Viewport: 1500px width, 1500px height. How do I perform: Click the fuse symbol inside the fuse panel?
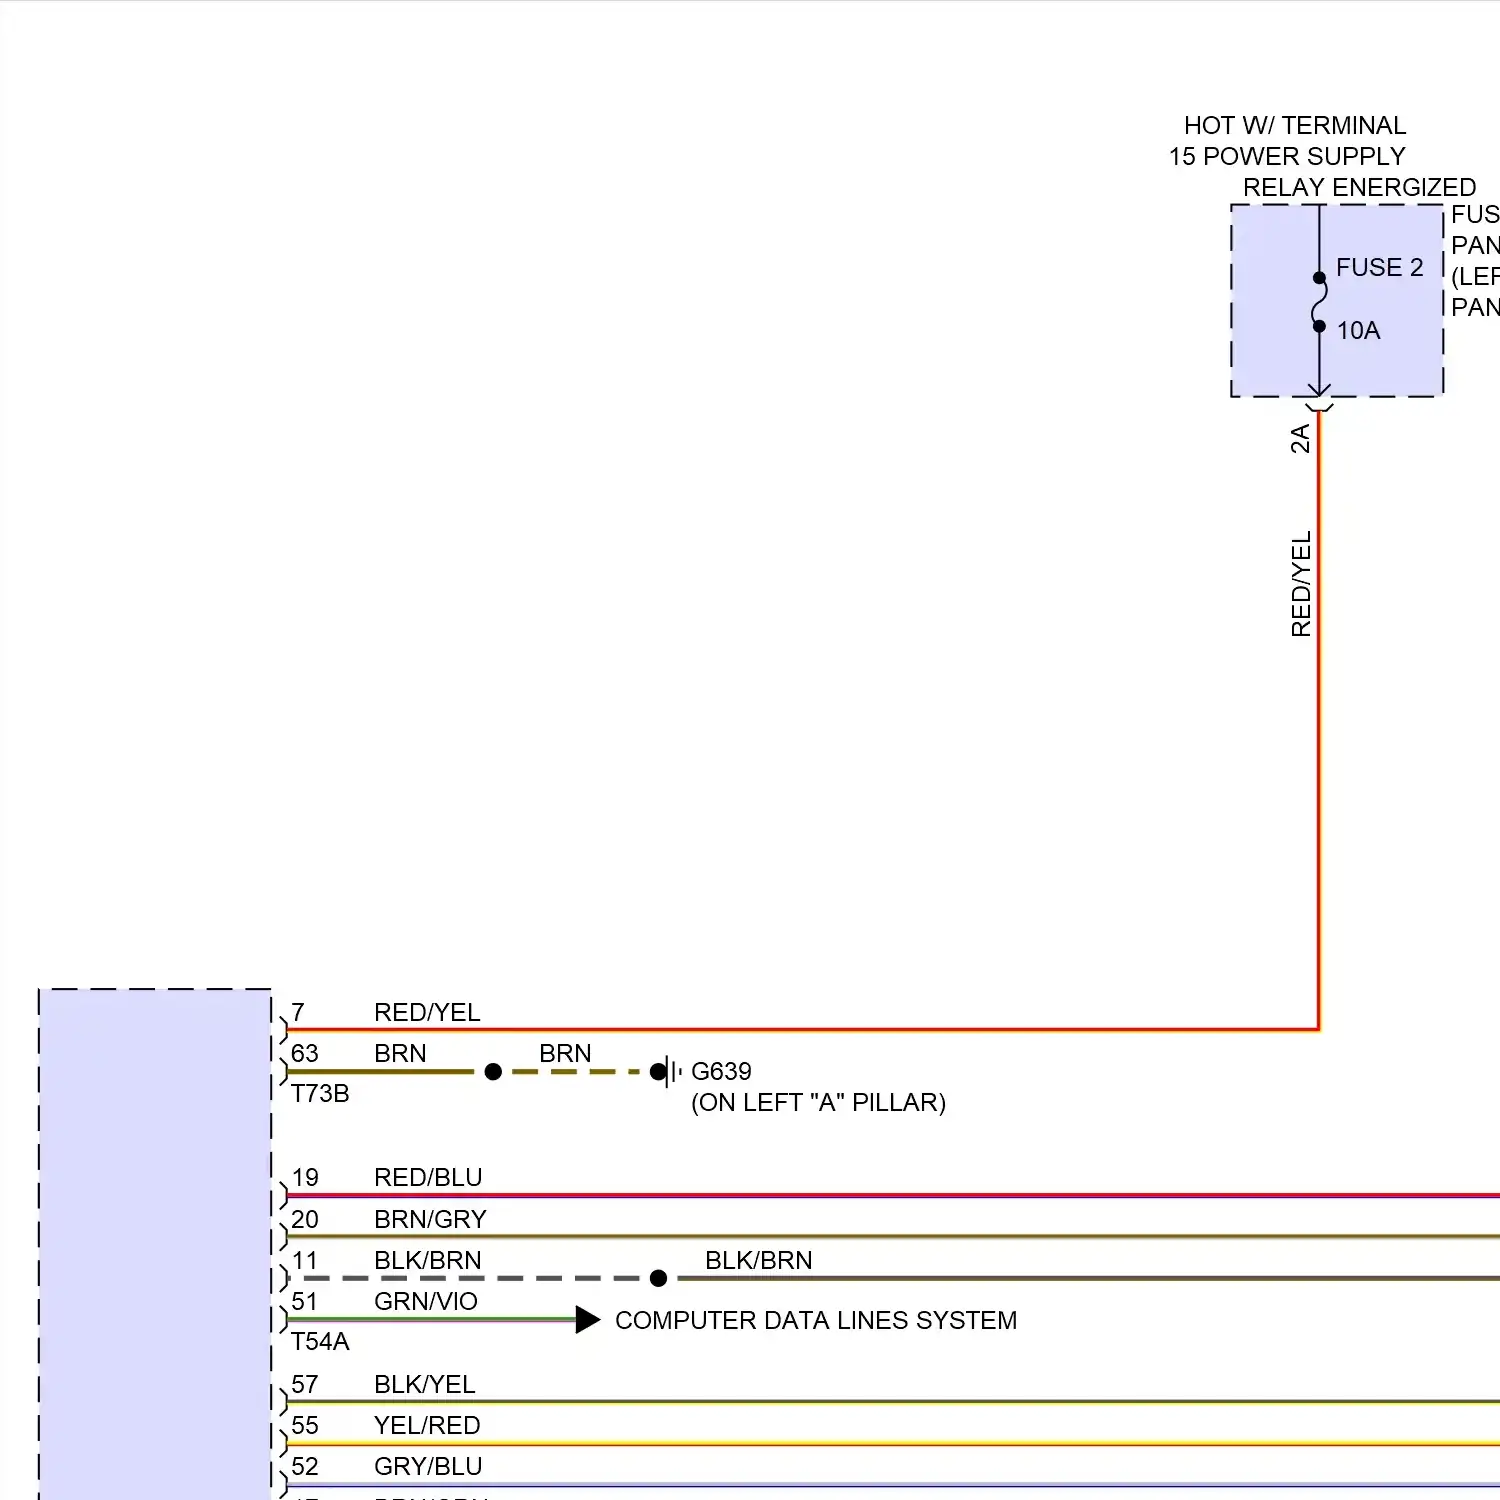click(x=1319, y=301)
